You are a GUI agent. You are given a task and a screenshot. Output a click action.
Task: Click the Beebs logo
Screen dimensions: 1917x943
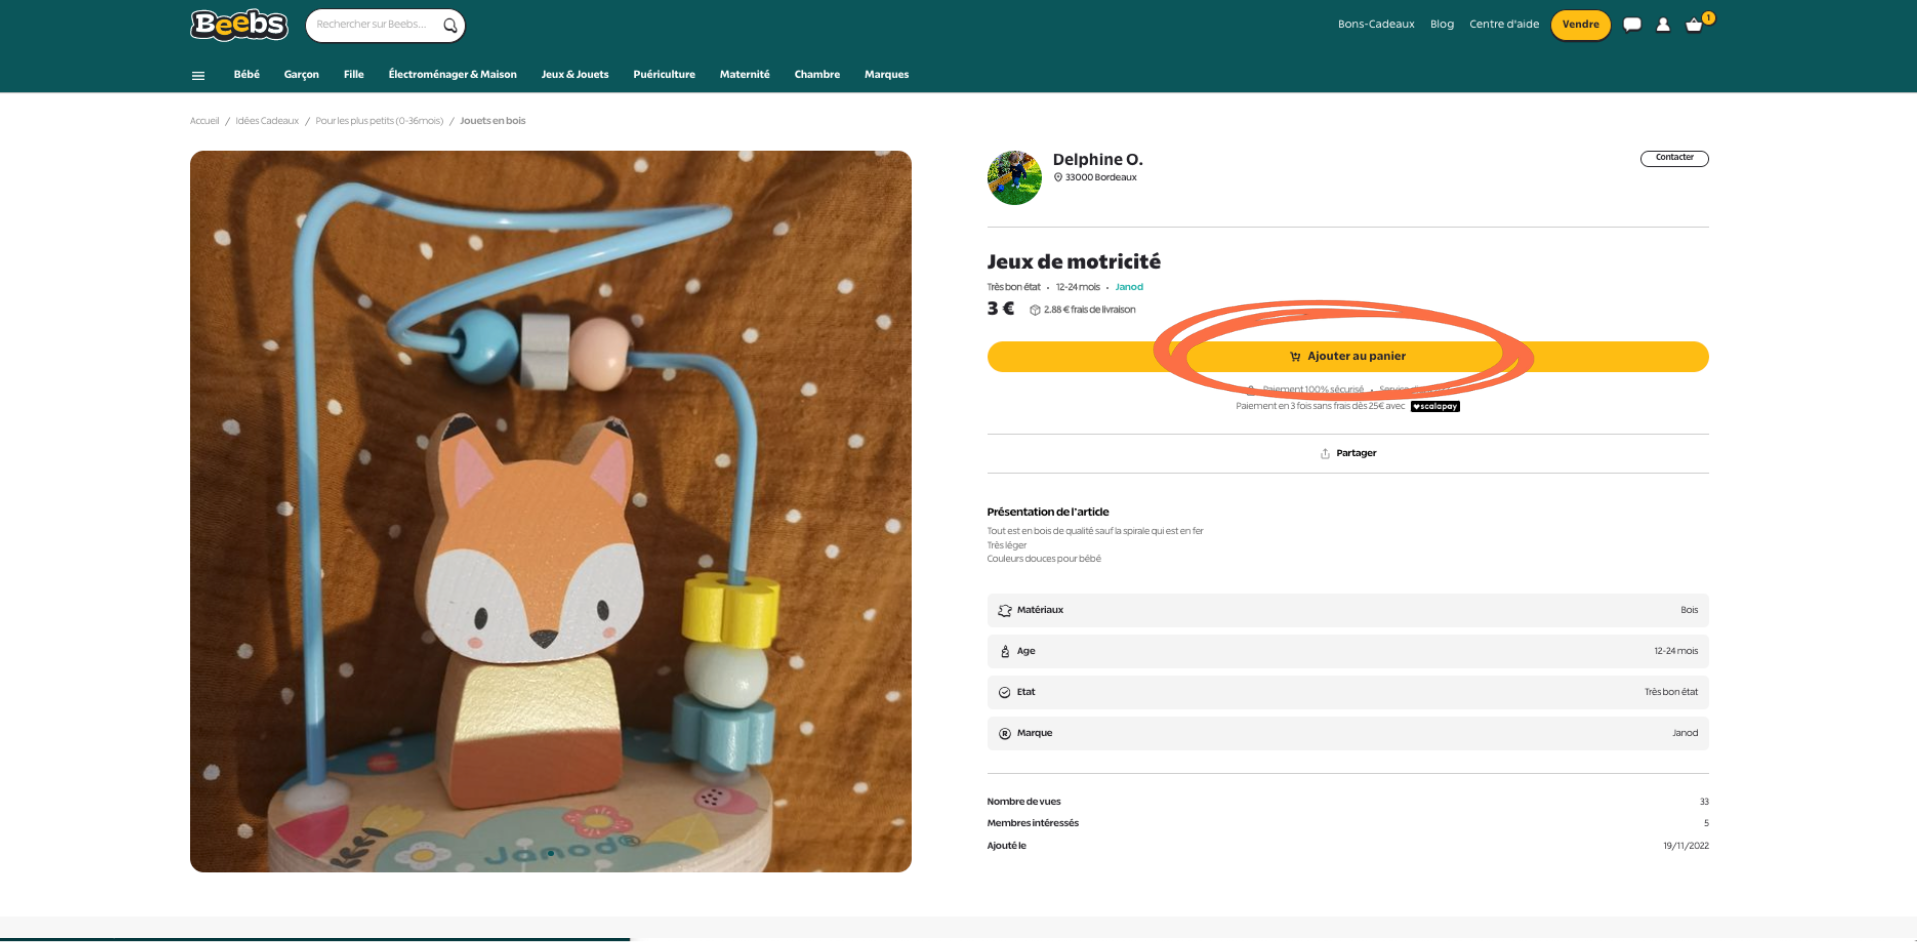(239, 24)
